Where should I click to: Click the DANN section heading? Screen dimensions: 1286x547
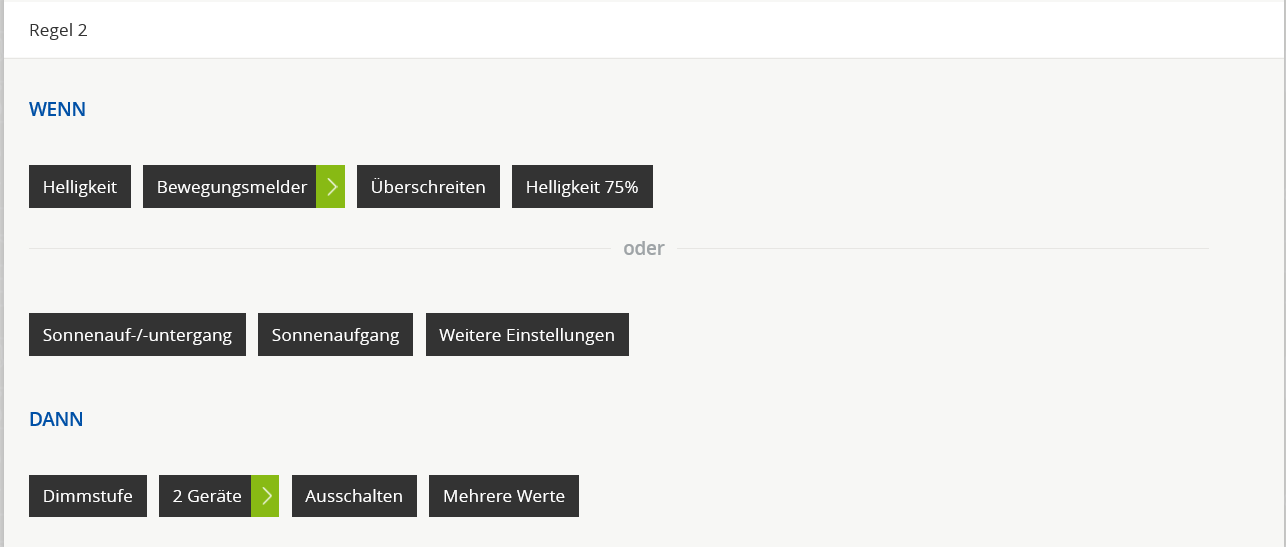coord(56,419)
